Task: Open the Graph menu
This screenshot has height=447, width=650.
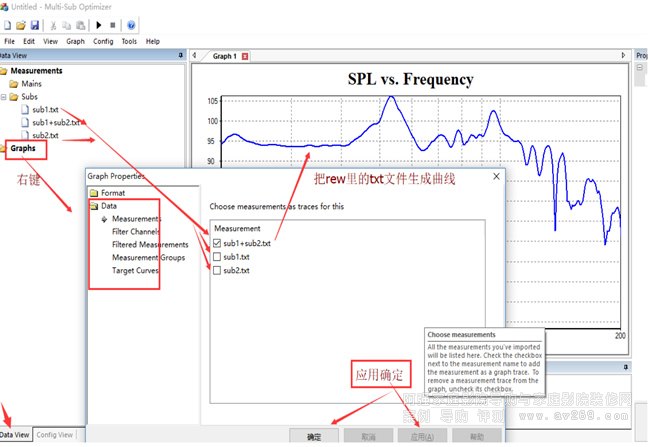Action: (x=75, y=41)
